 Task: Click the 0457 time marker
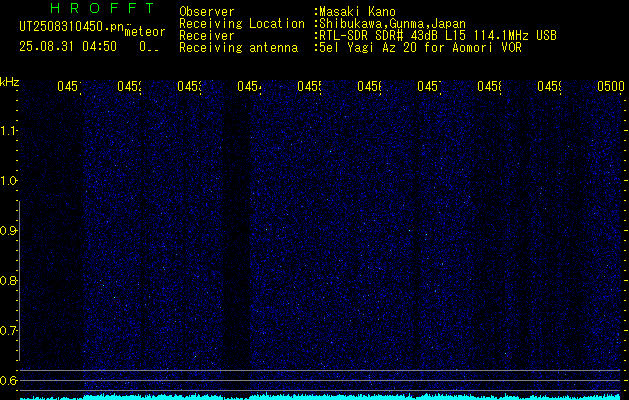click(429, 86)
